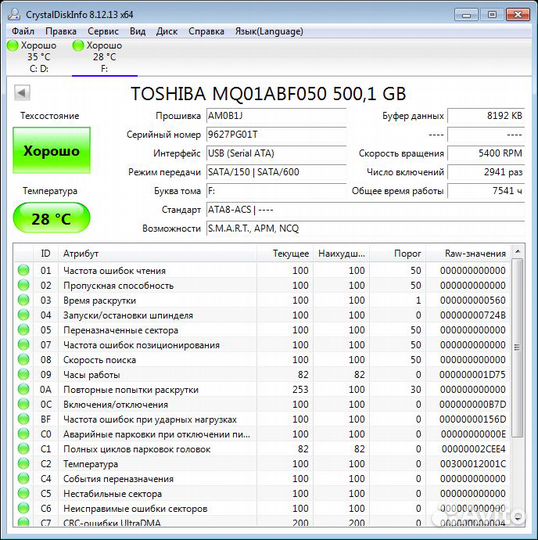Open the Вид menu

click(137, 31)
